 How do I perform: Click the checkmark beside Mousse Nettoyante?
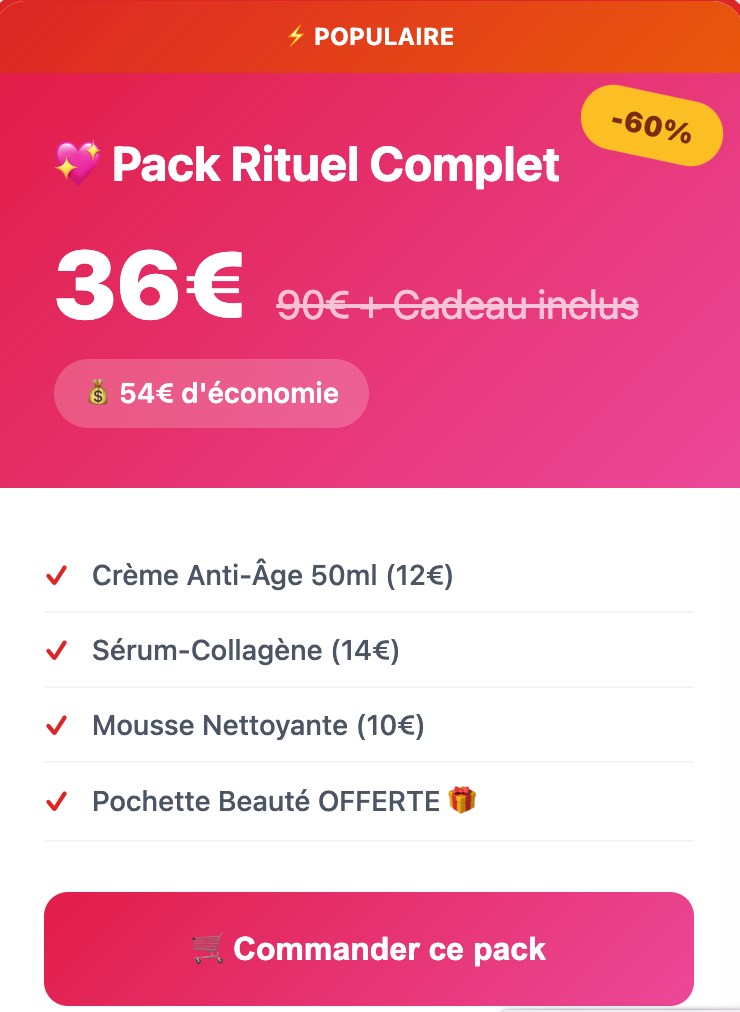(x=57, y=726)
